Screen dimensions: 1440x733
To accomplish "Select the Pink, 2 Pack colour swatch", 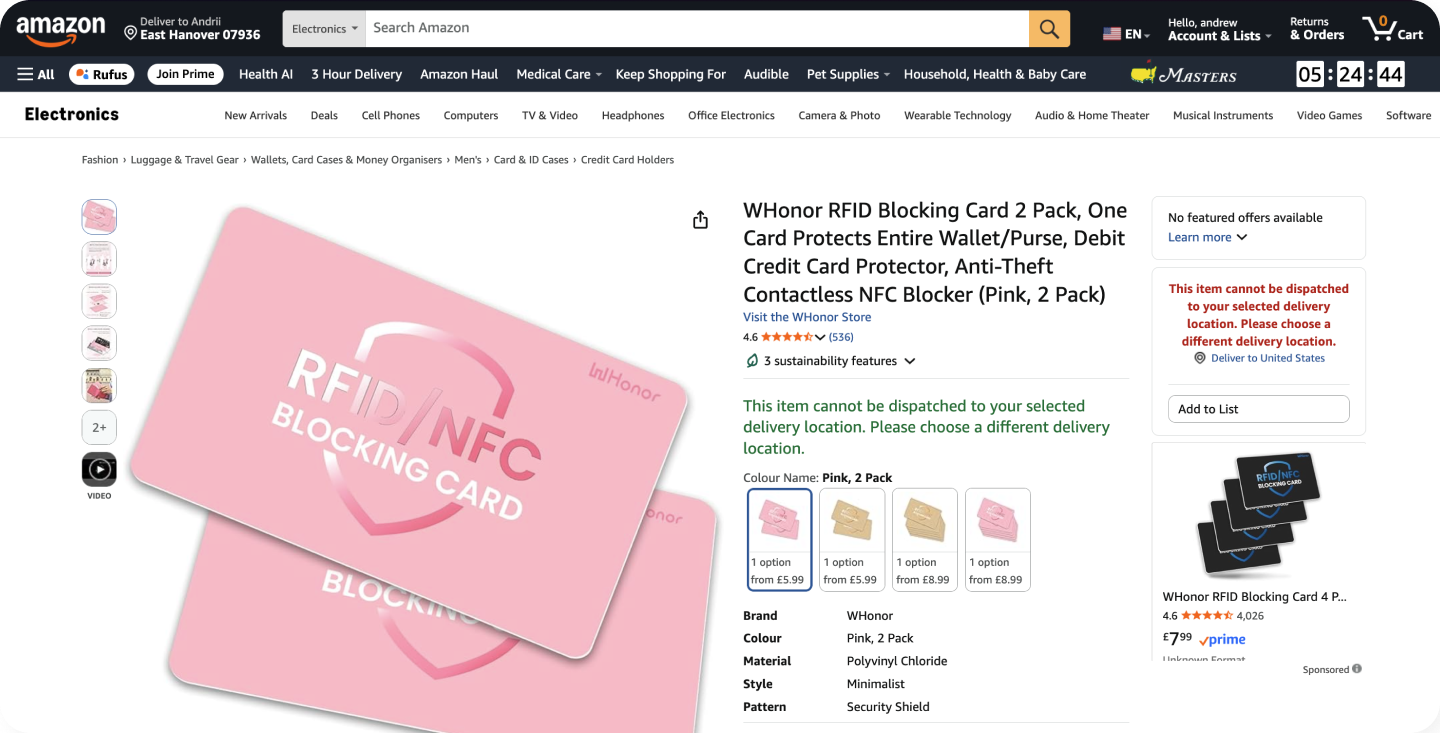I will (x=779, y=539).
